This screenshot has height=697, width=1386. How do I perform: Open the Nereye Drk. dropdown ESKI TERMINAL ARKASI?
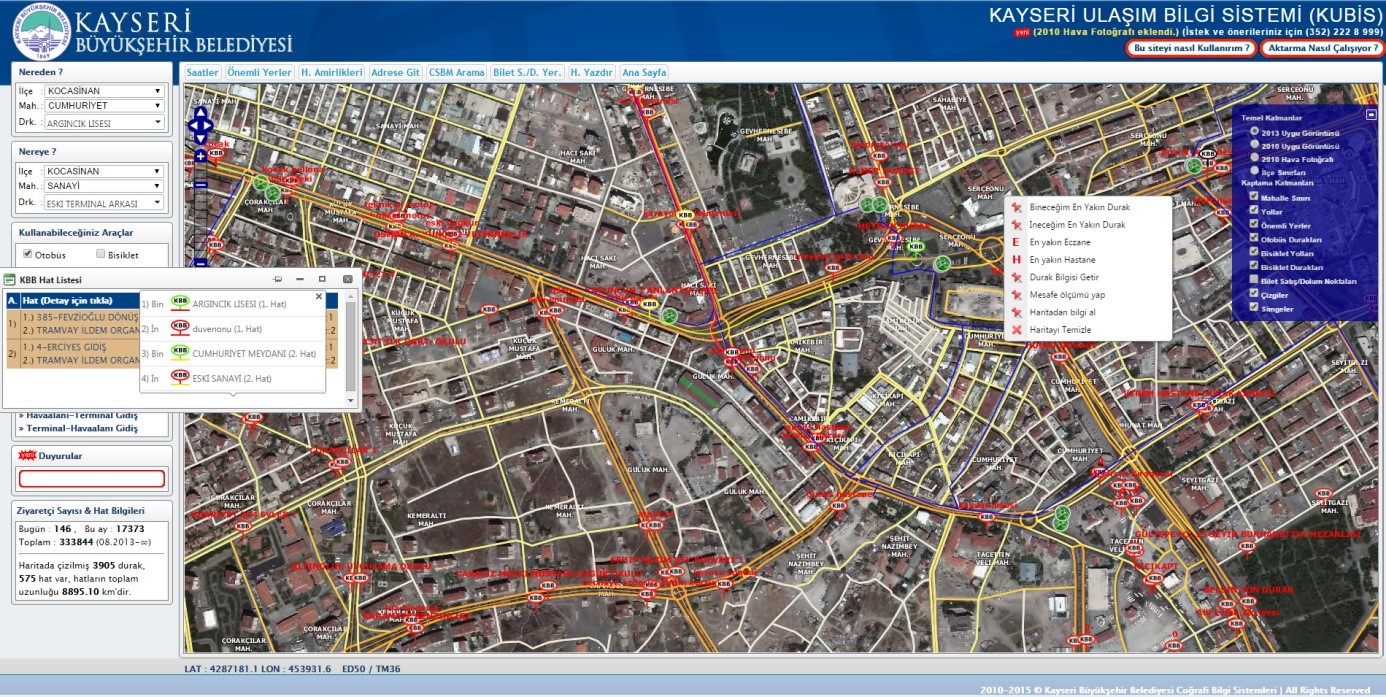point(104,203)
